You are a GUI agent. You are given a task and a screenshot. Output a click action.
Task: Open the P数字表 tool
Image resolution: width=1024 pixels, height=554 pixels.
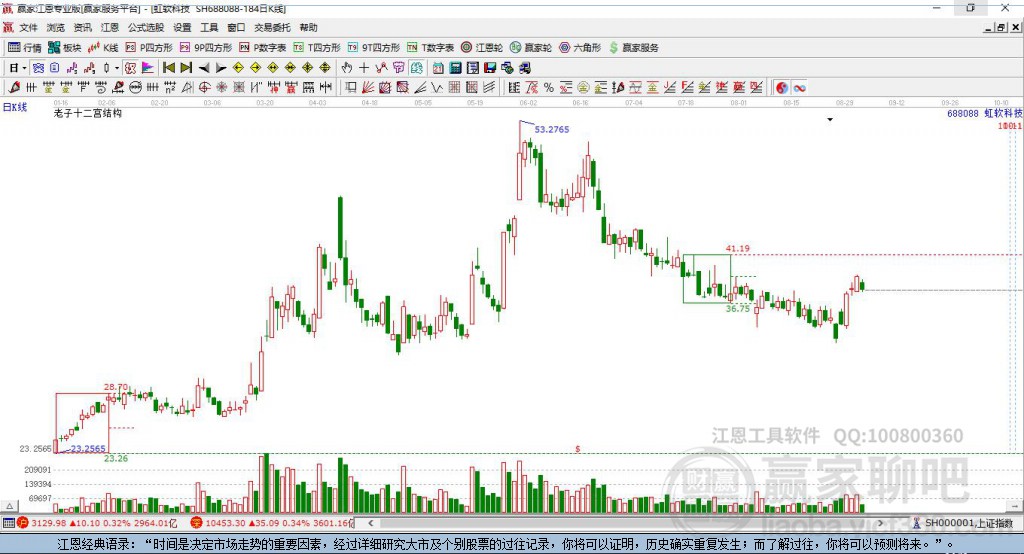pos(263,48)
